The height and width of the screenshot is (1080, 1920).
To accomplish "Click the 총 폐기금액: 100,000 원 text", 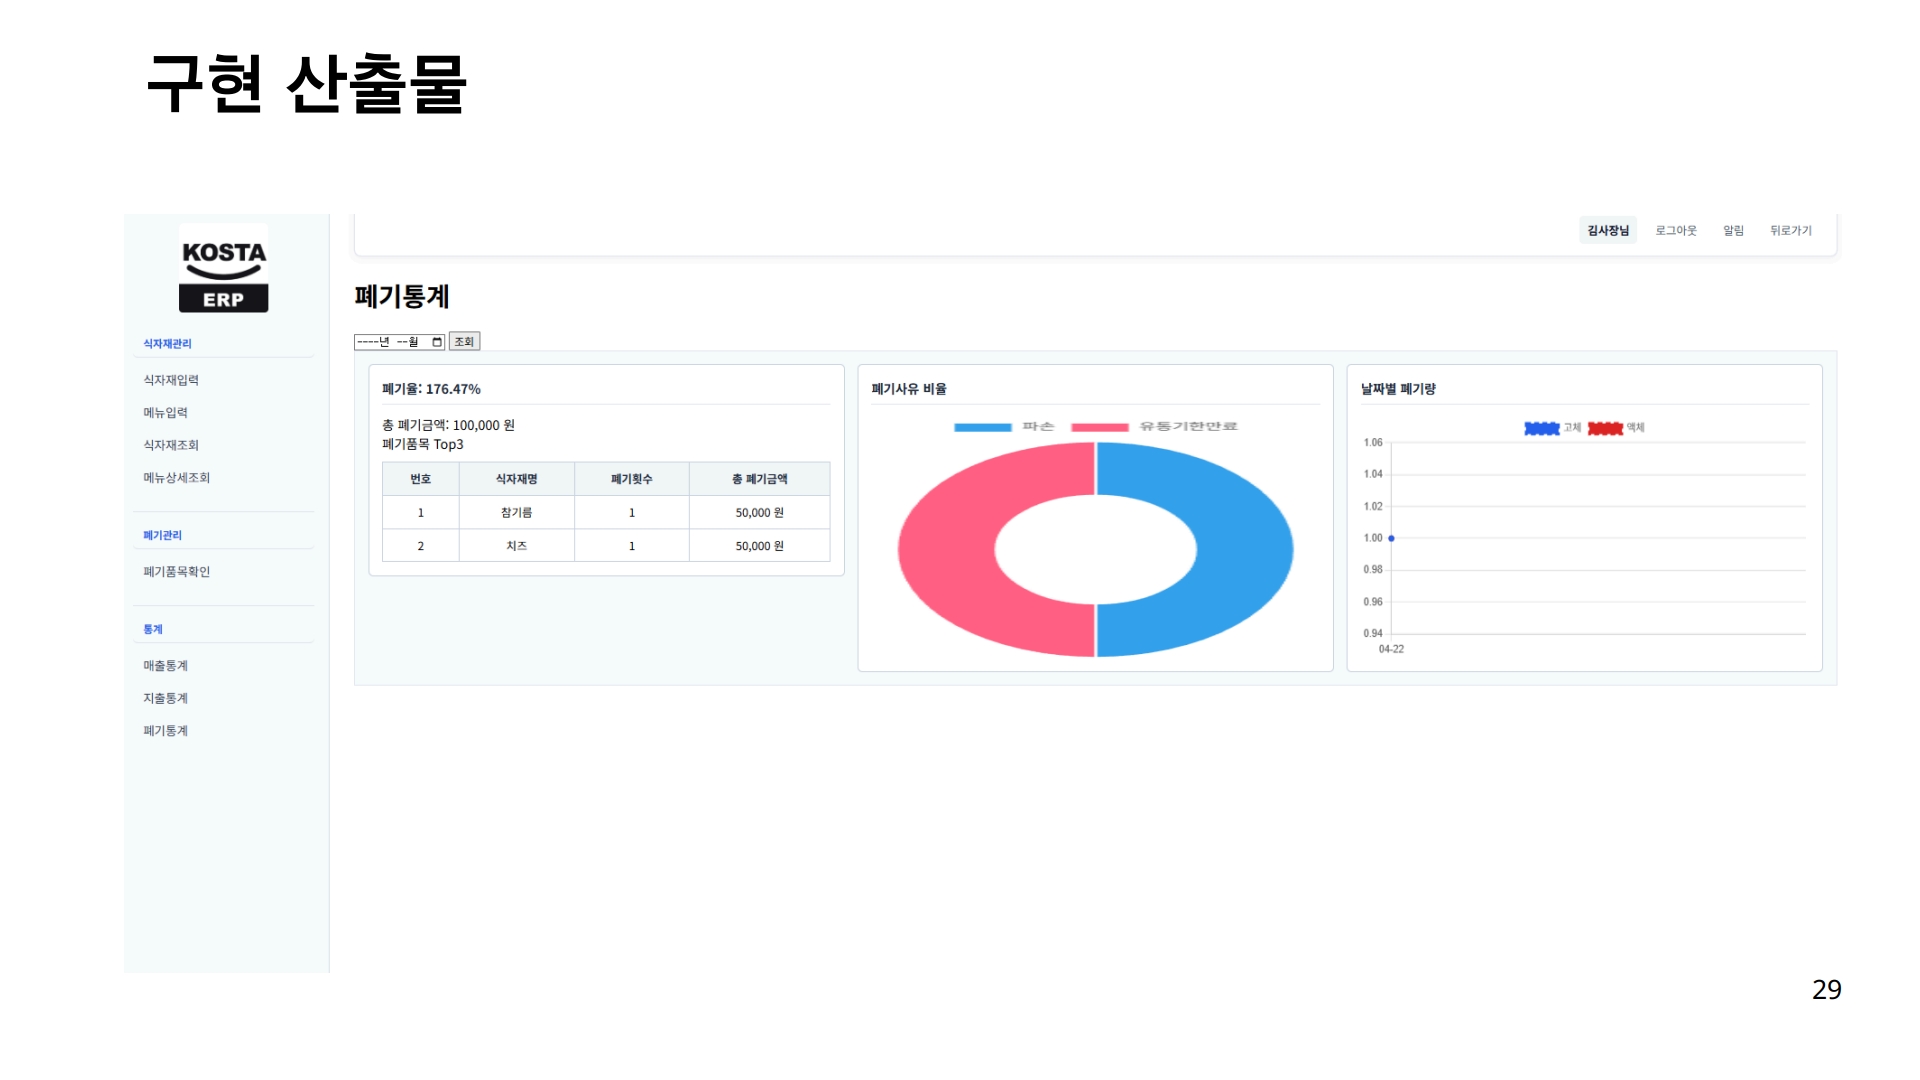I will 448,425.
